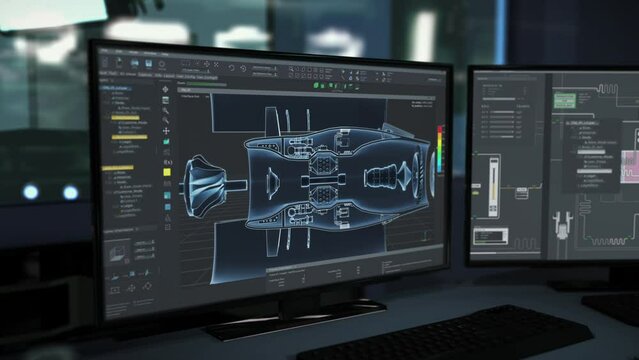This screenshot has height=360, width=639.
Task: Click the redo curved arrow icon
Action: click(243, 68)
